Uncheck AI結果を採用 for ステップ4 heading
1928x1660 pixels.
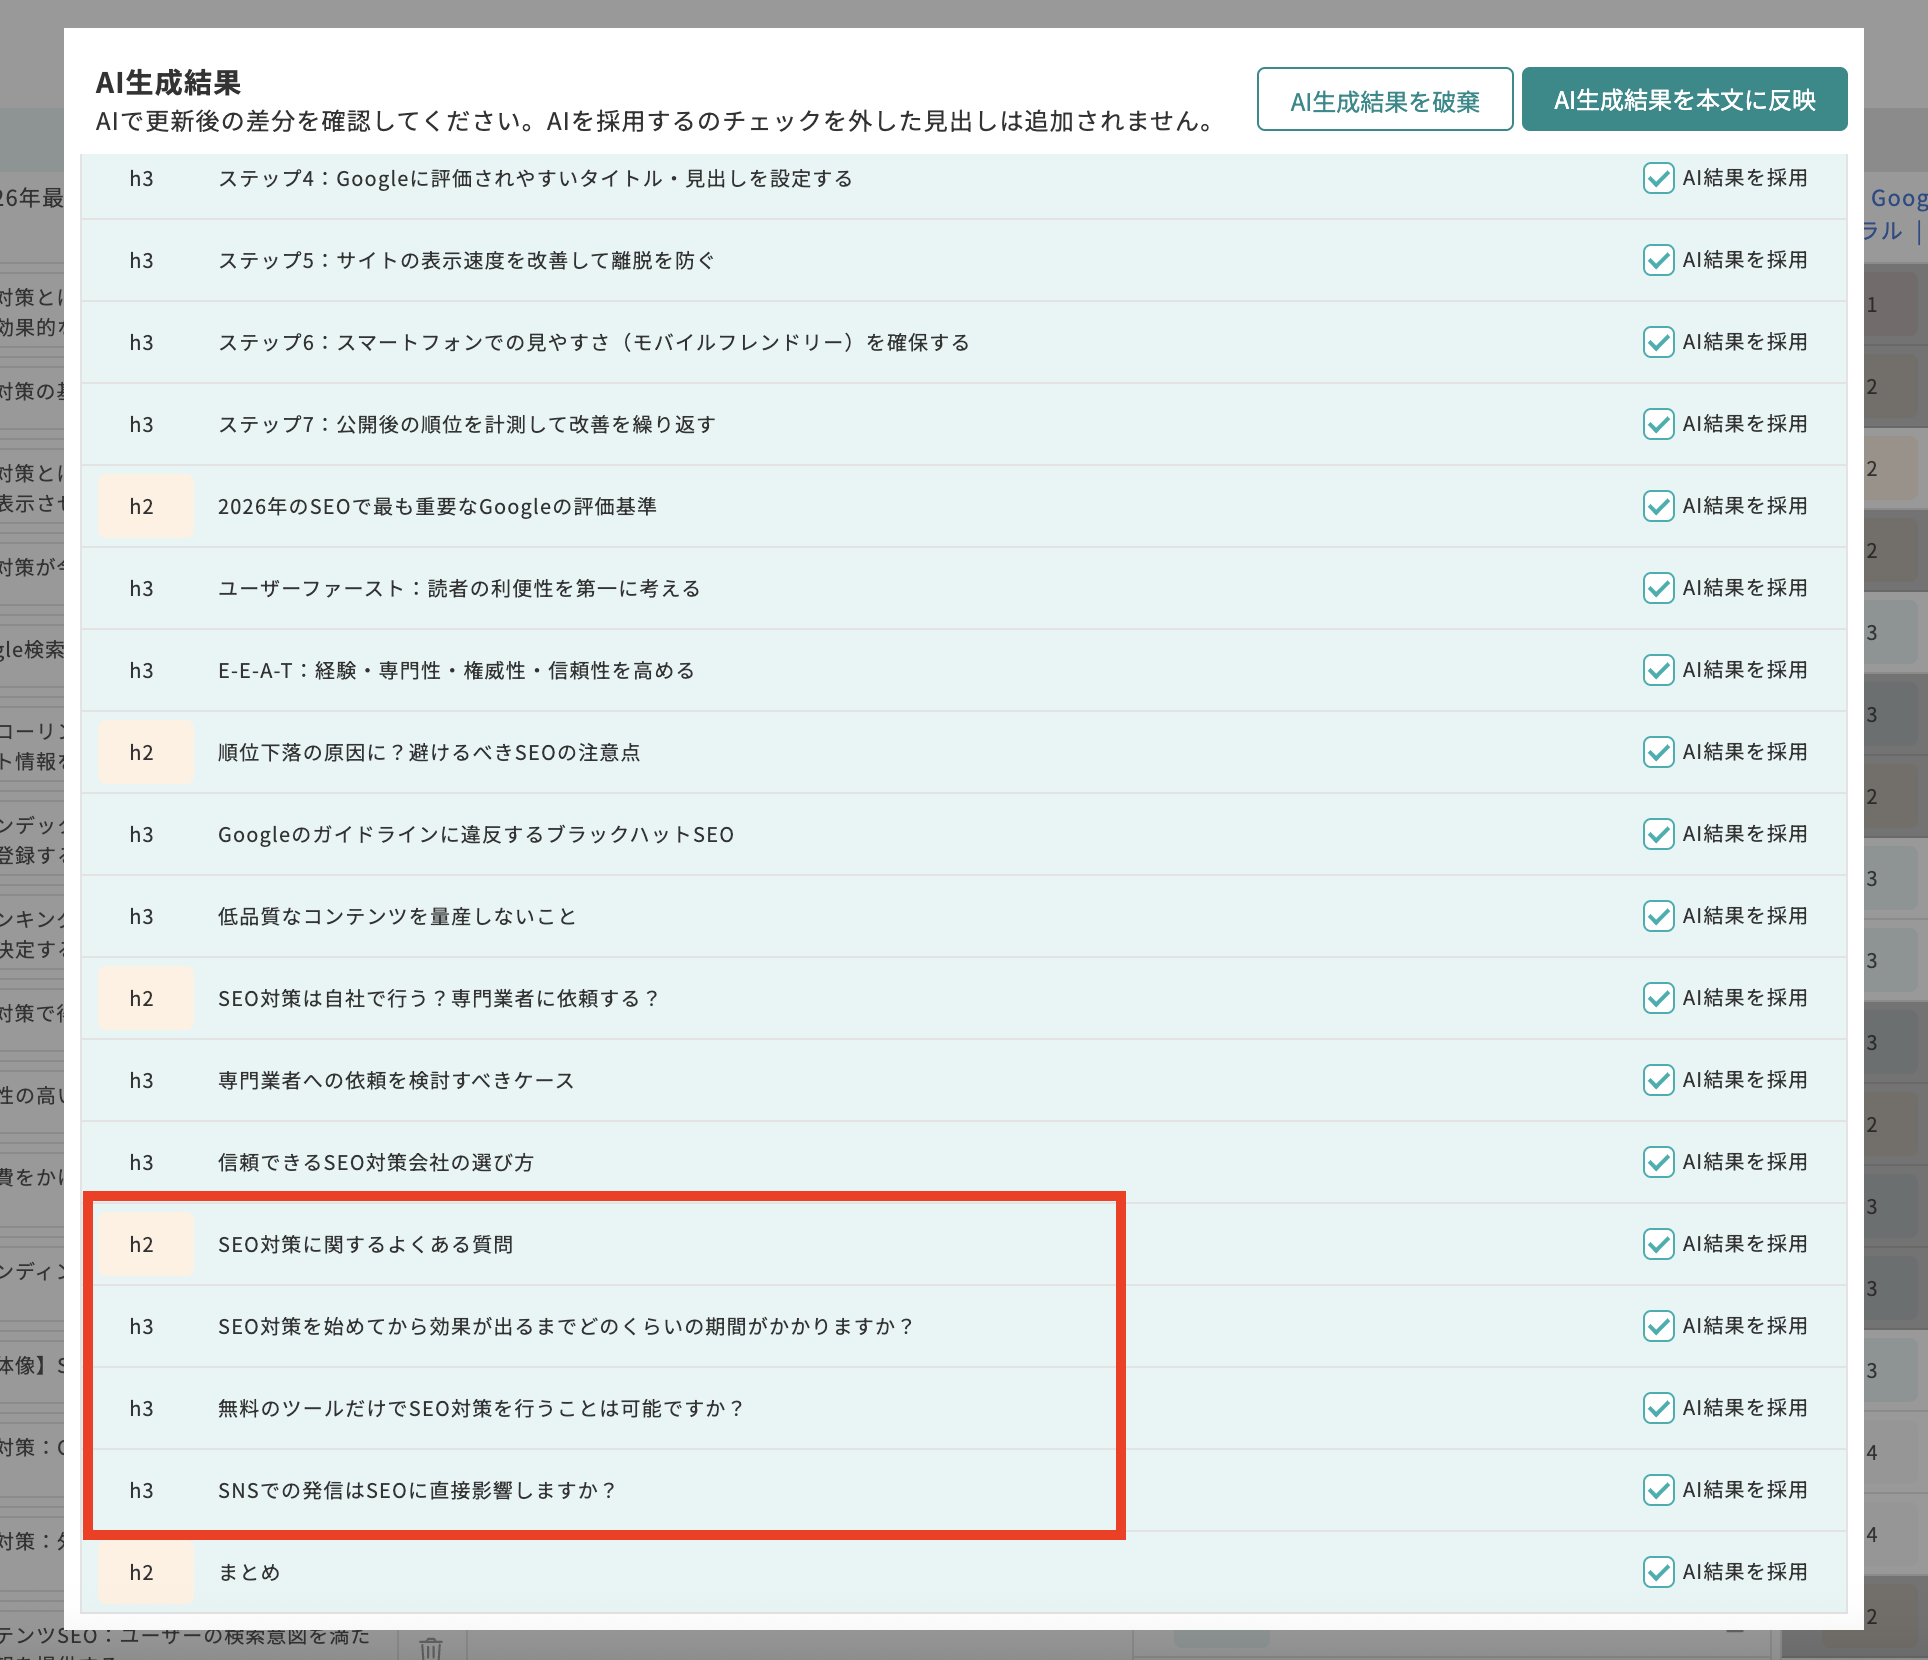coord(1658,179)
